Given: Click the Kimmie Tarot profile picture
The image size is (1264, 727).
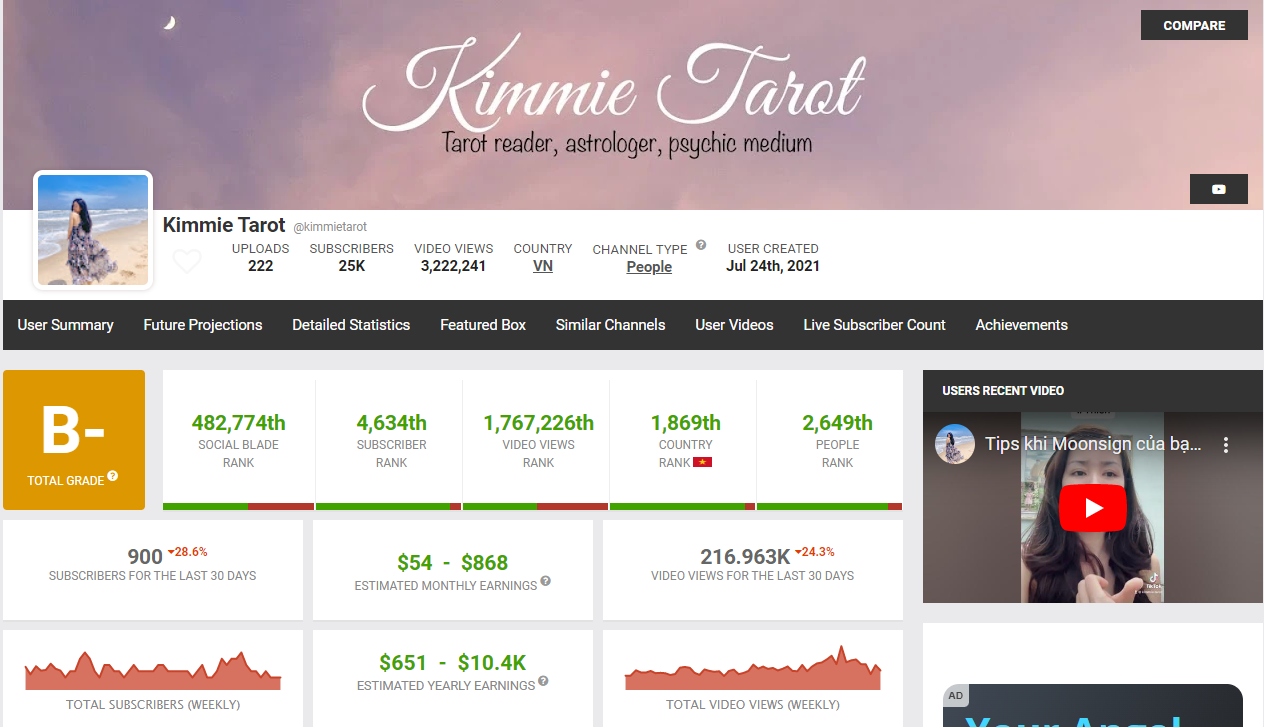Looking at the screenshot, I should (93, 230).
